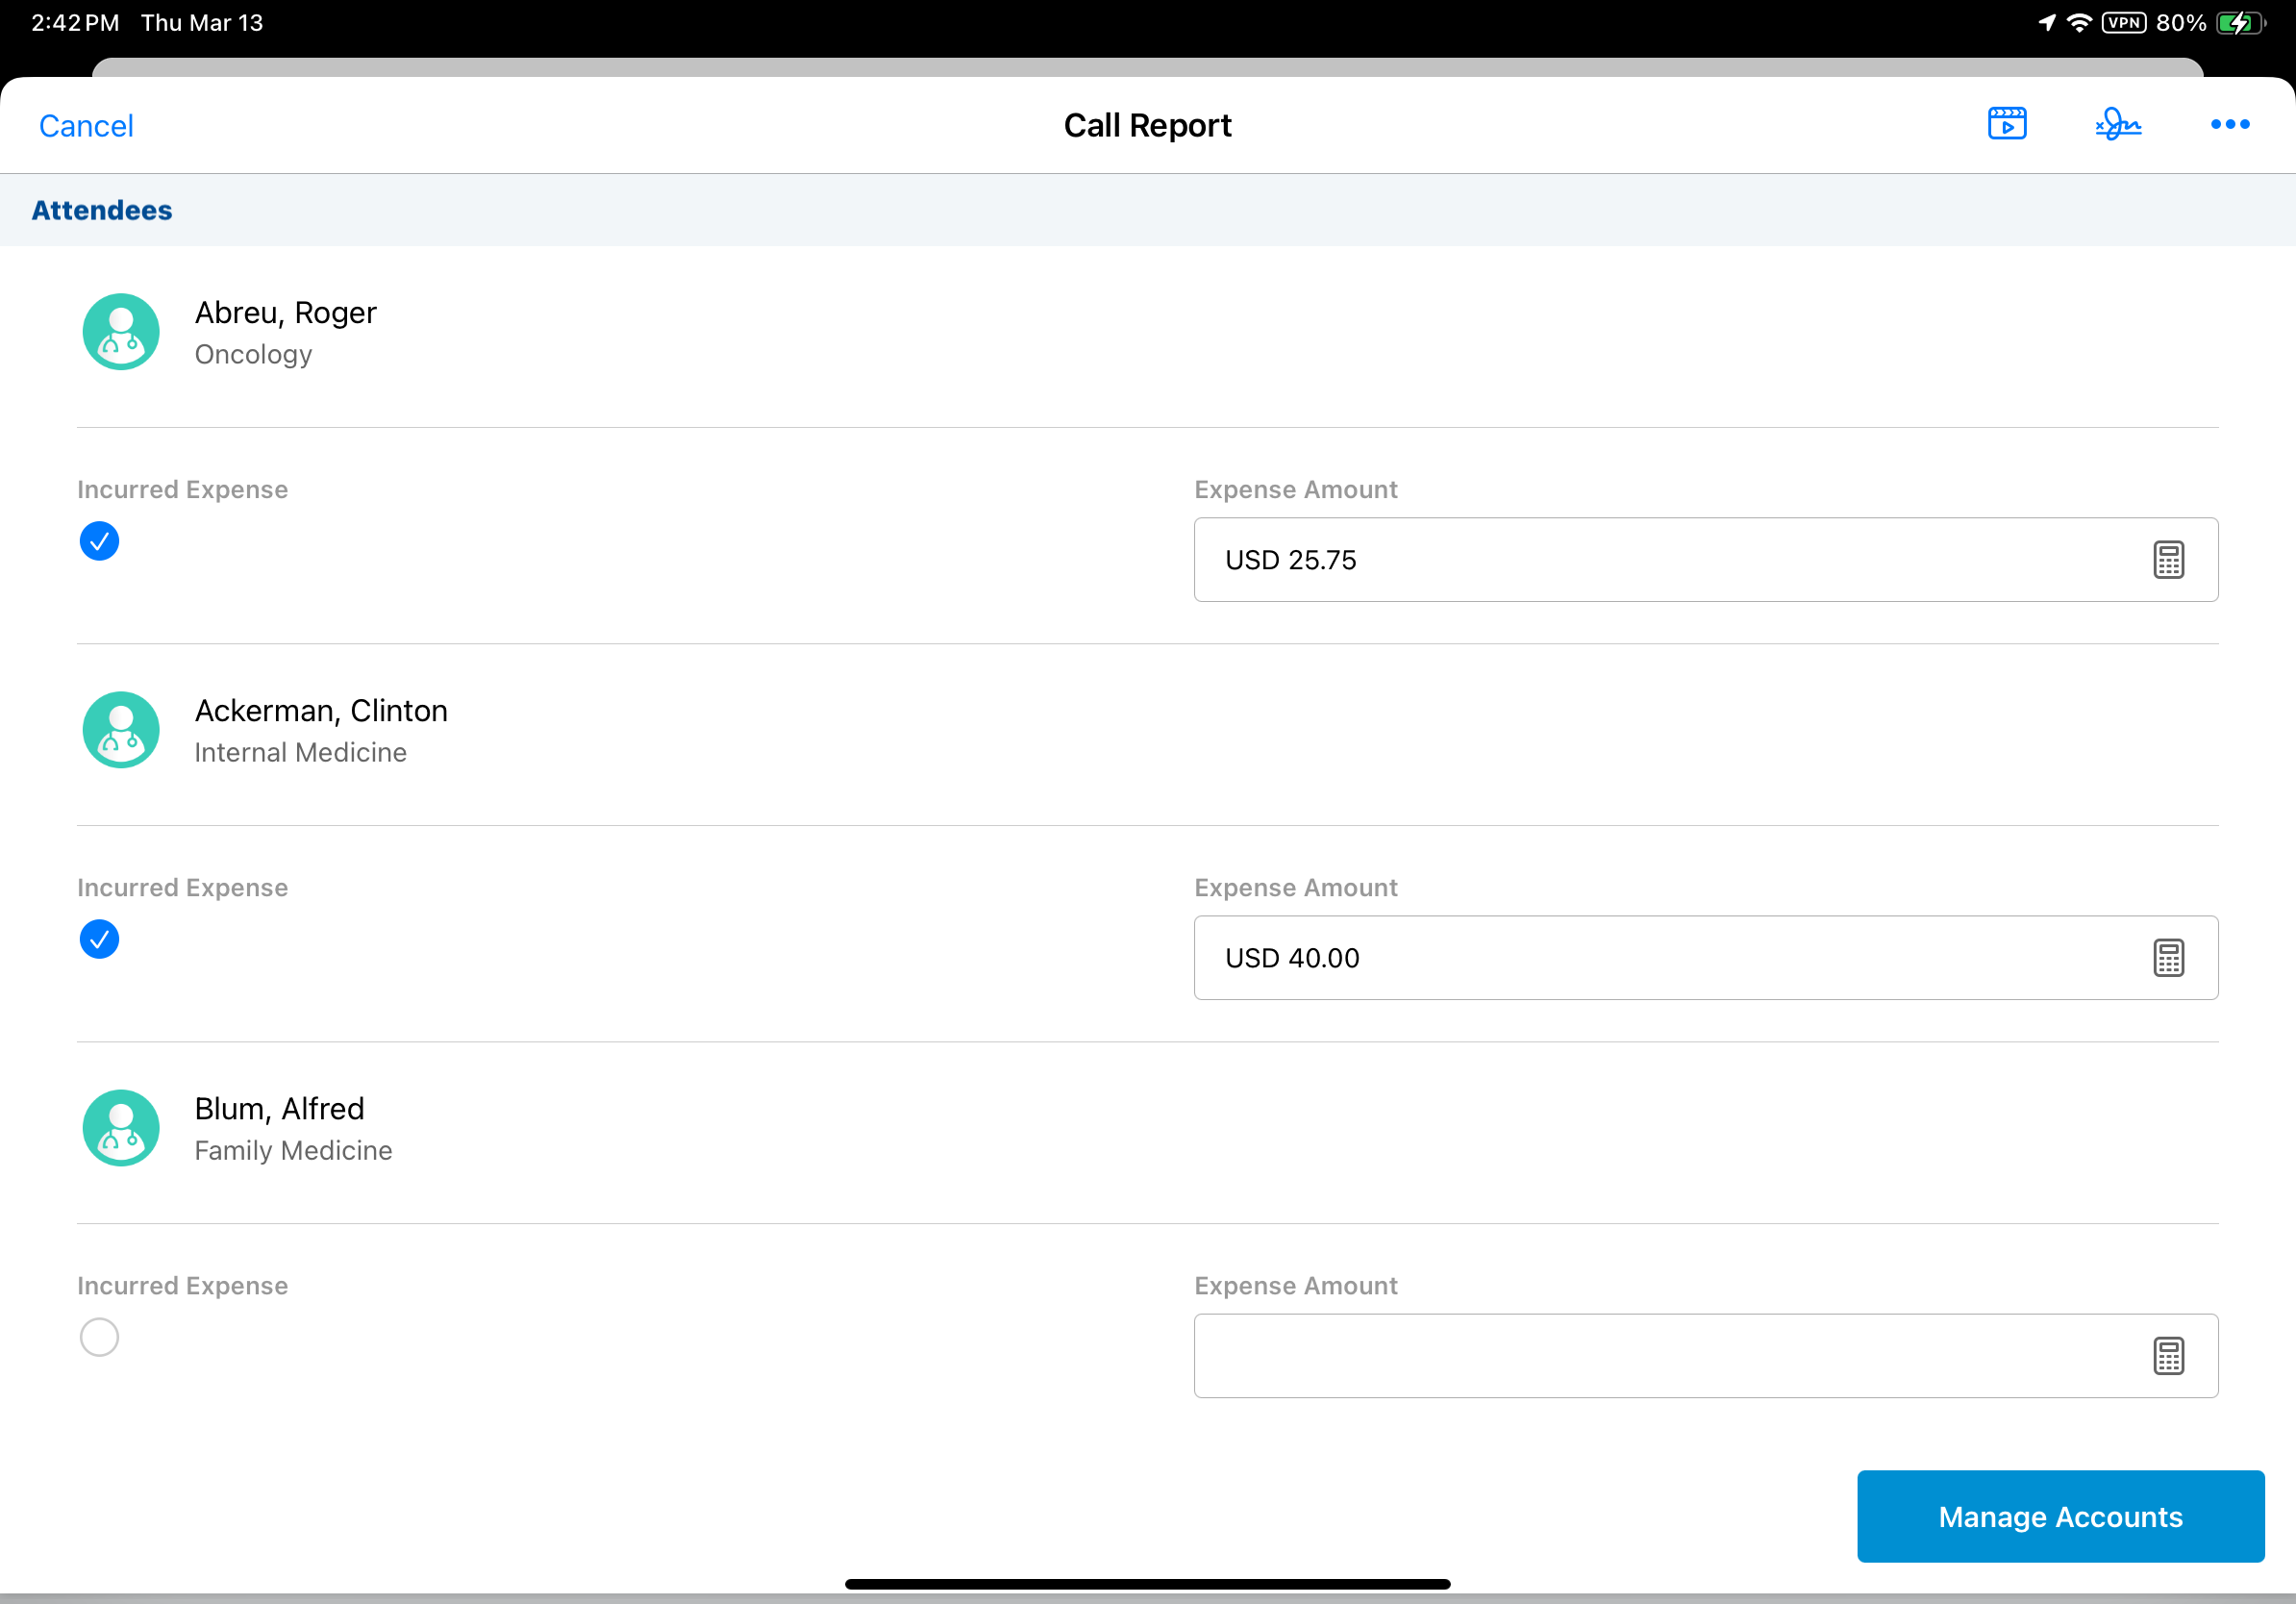This screenshot has width=2296, height=1604.
Task: Enable Incurred Expense for Blum, Alfred
Action: [x=99, y=1337]
